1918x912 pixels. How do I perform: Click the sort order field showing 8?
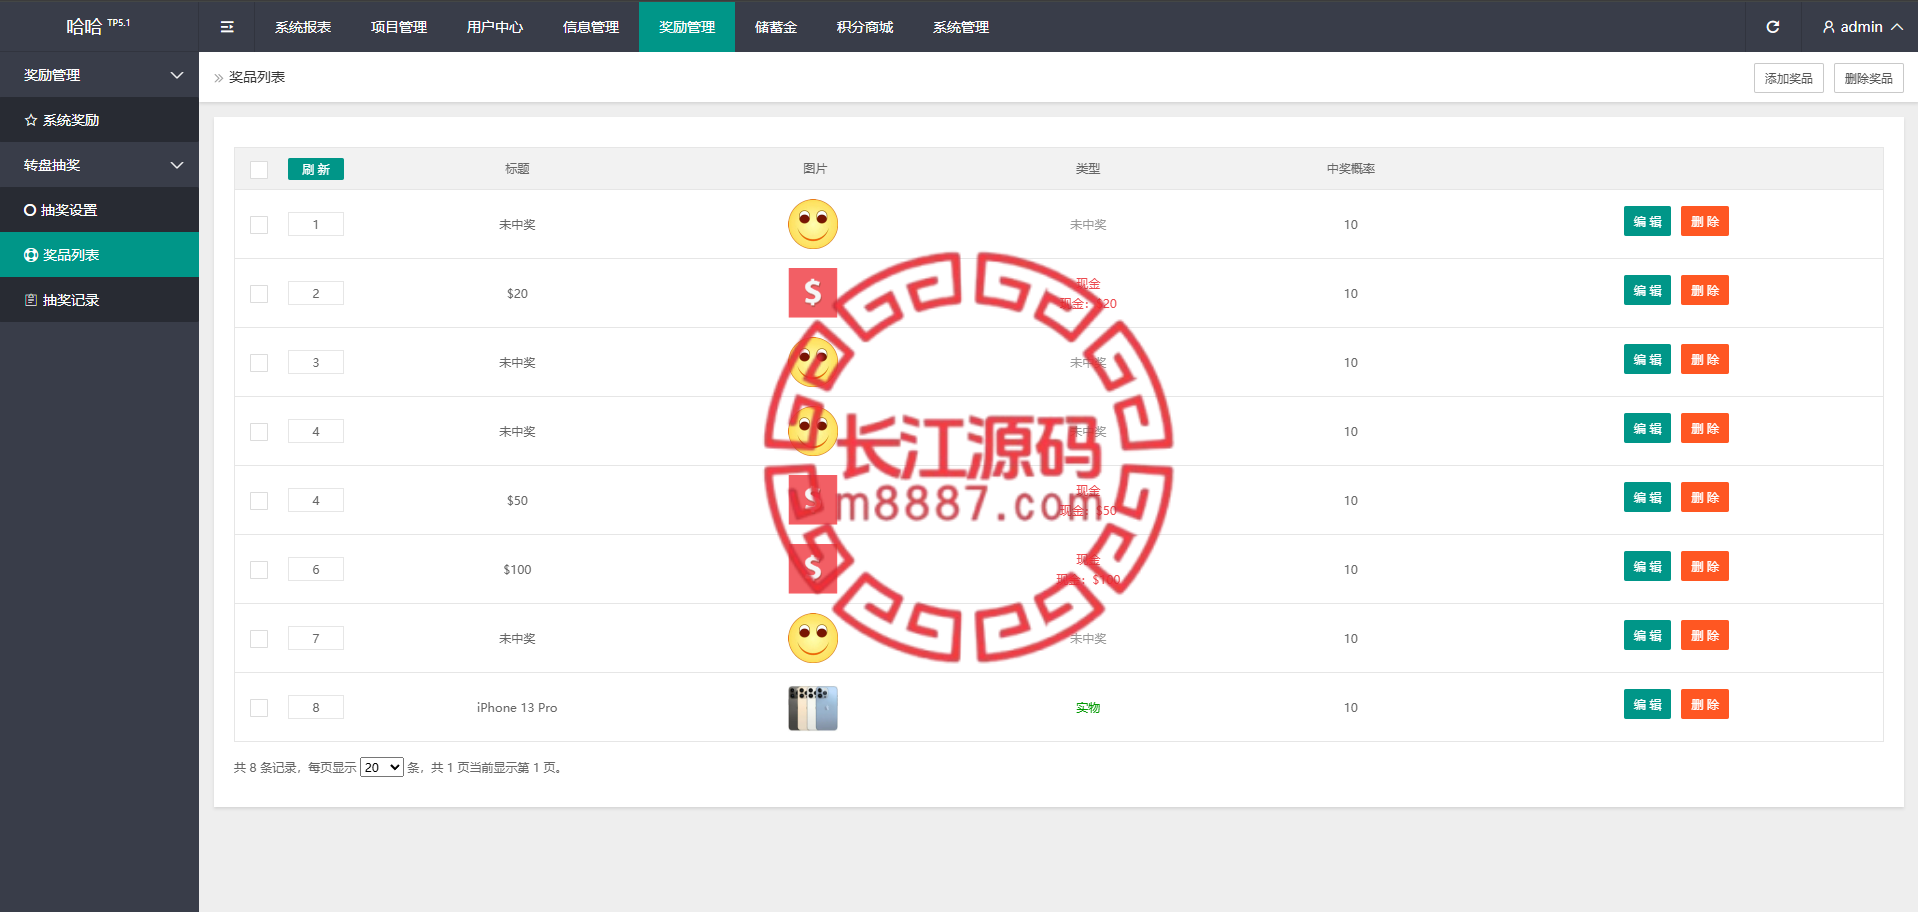coord(316,707)
